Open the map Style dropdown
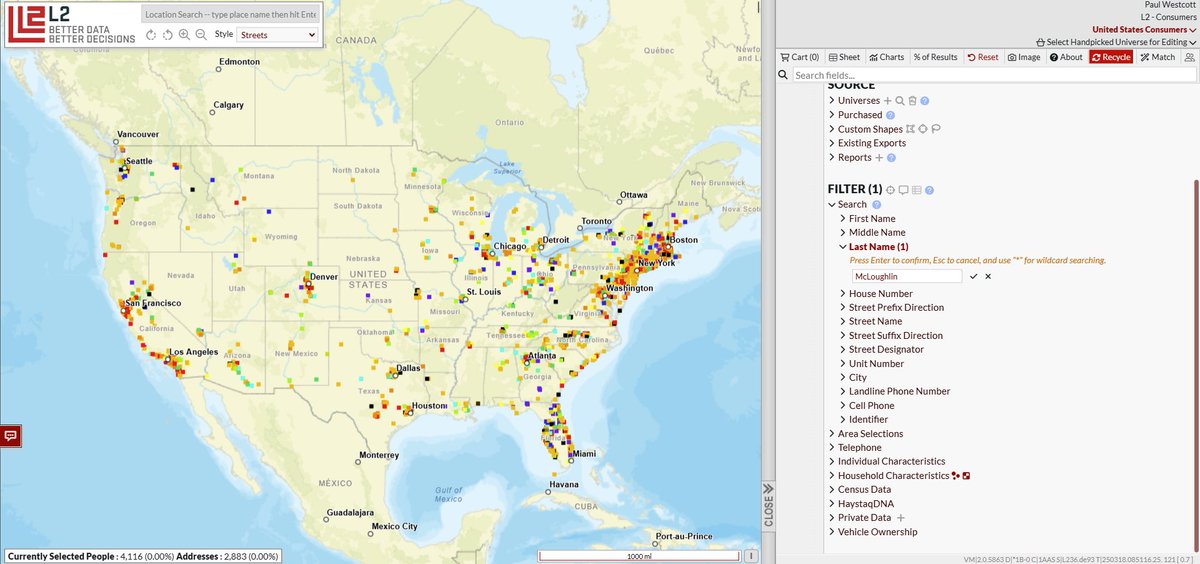The width and height of the screenshot is (1200, 564). pos(278,34)
